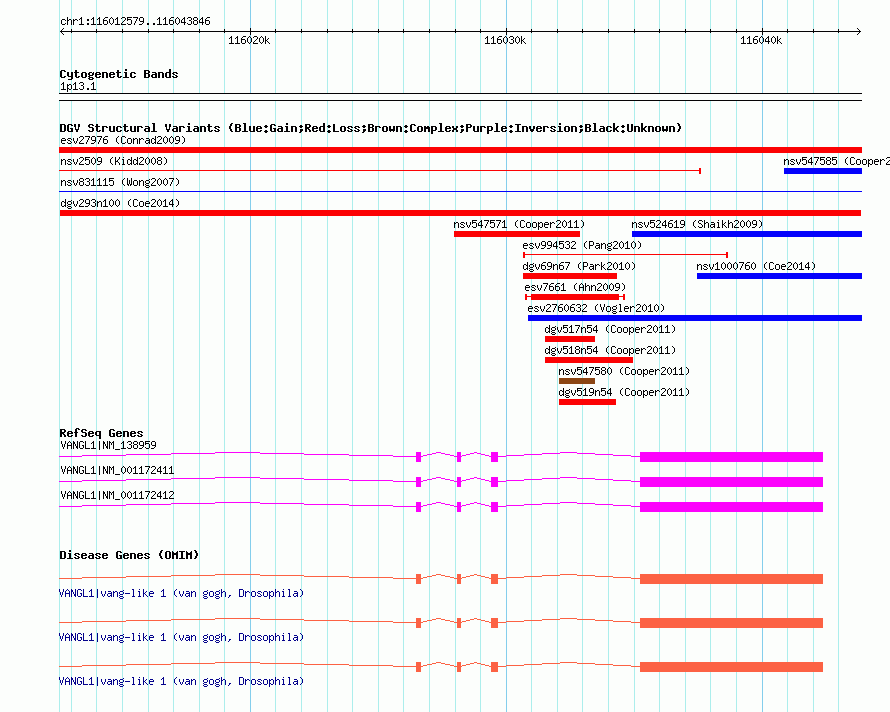Screen dimensions: 890x712
Task: Open the dgv69n67 (Park2010) variant label
Action: tap(579, 266)
